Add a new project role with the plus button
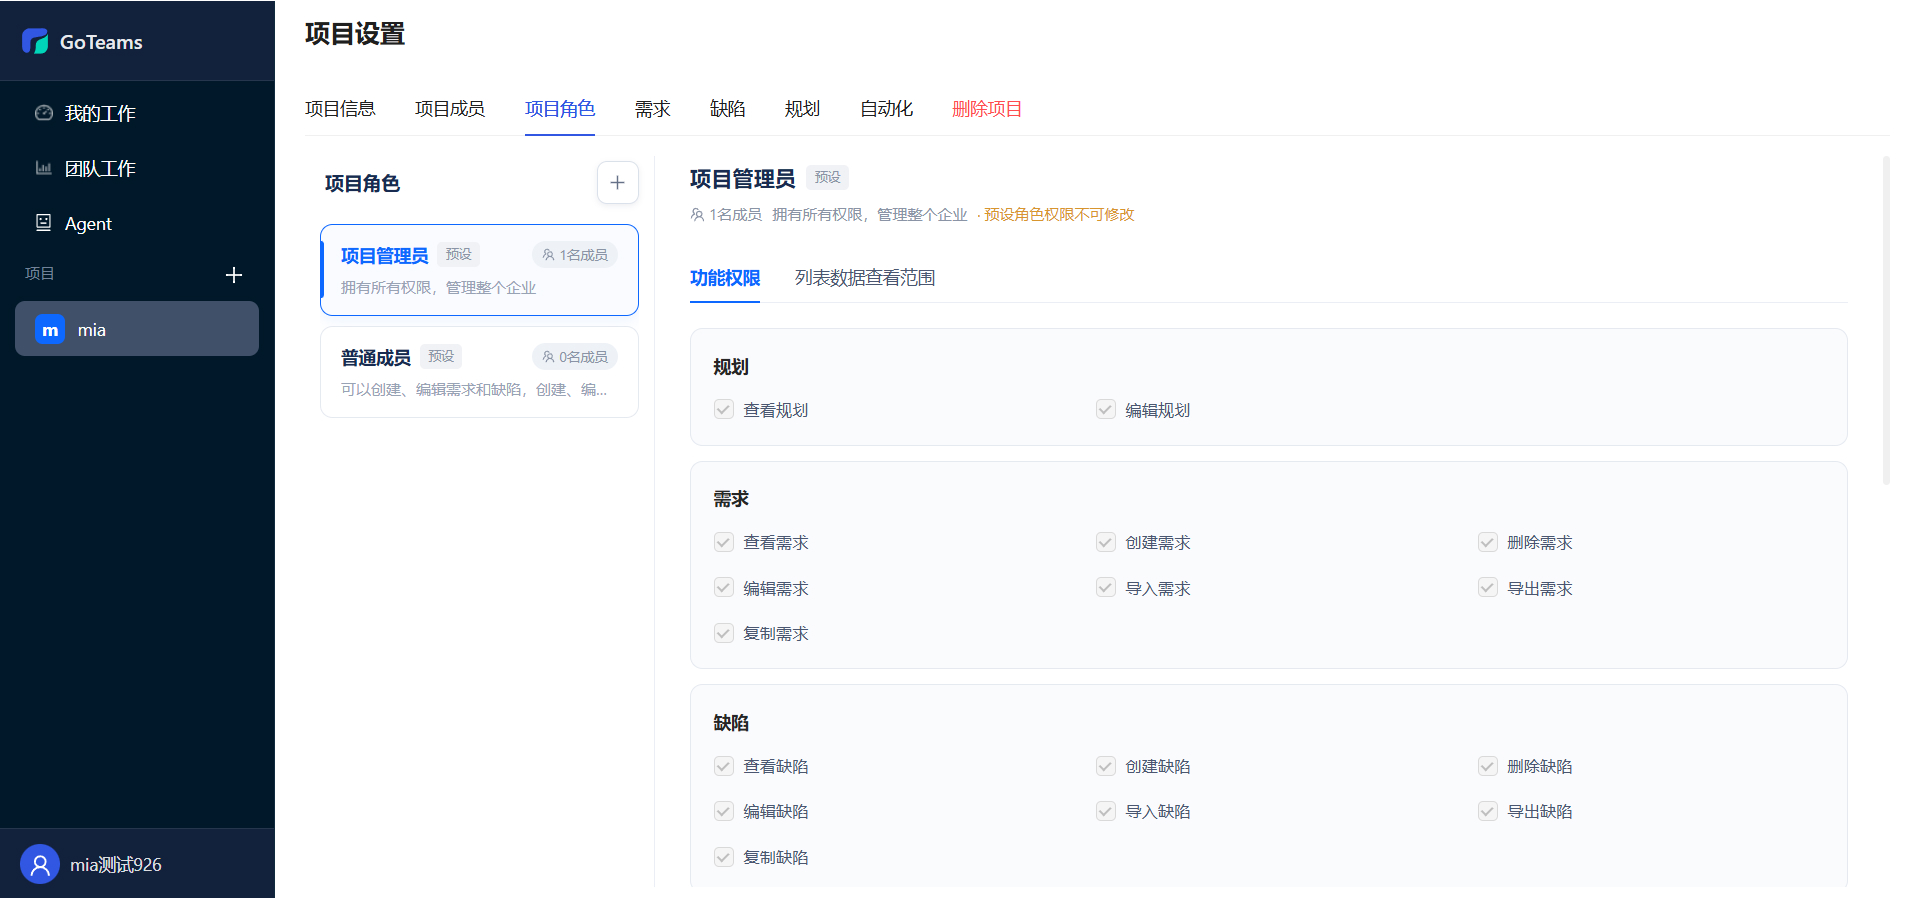Viewport: 1920px width, 898px height. coord(617,183)
